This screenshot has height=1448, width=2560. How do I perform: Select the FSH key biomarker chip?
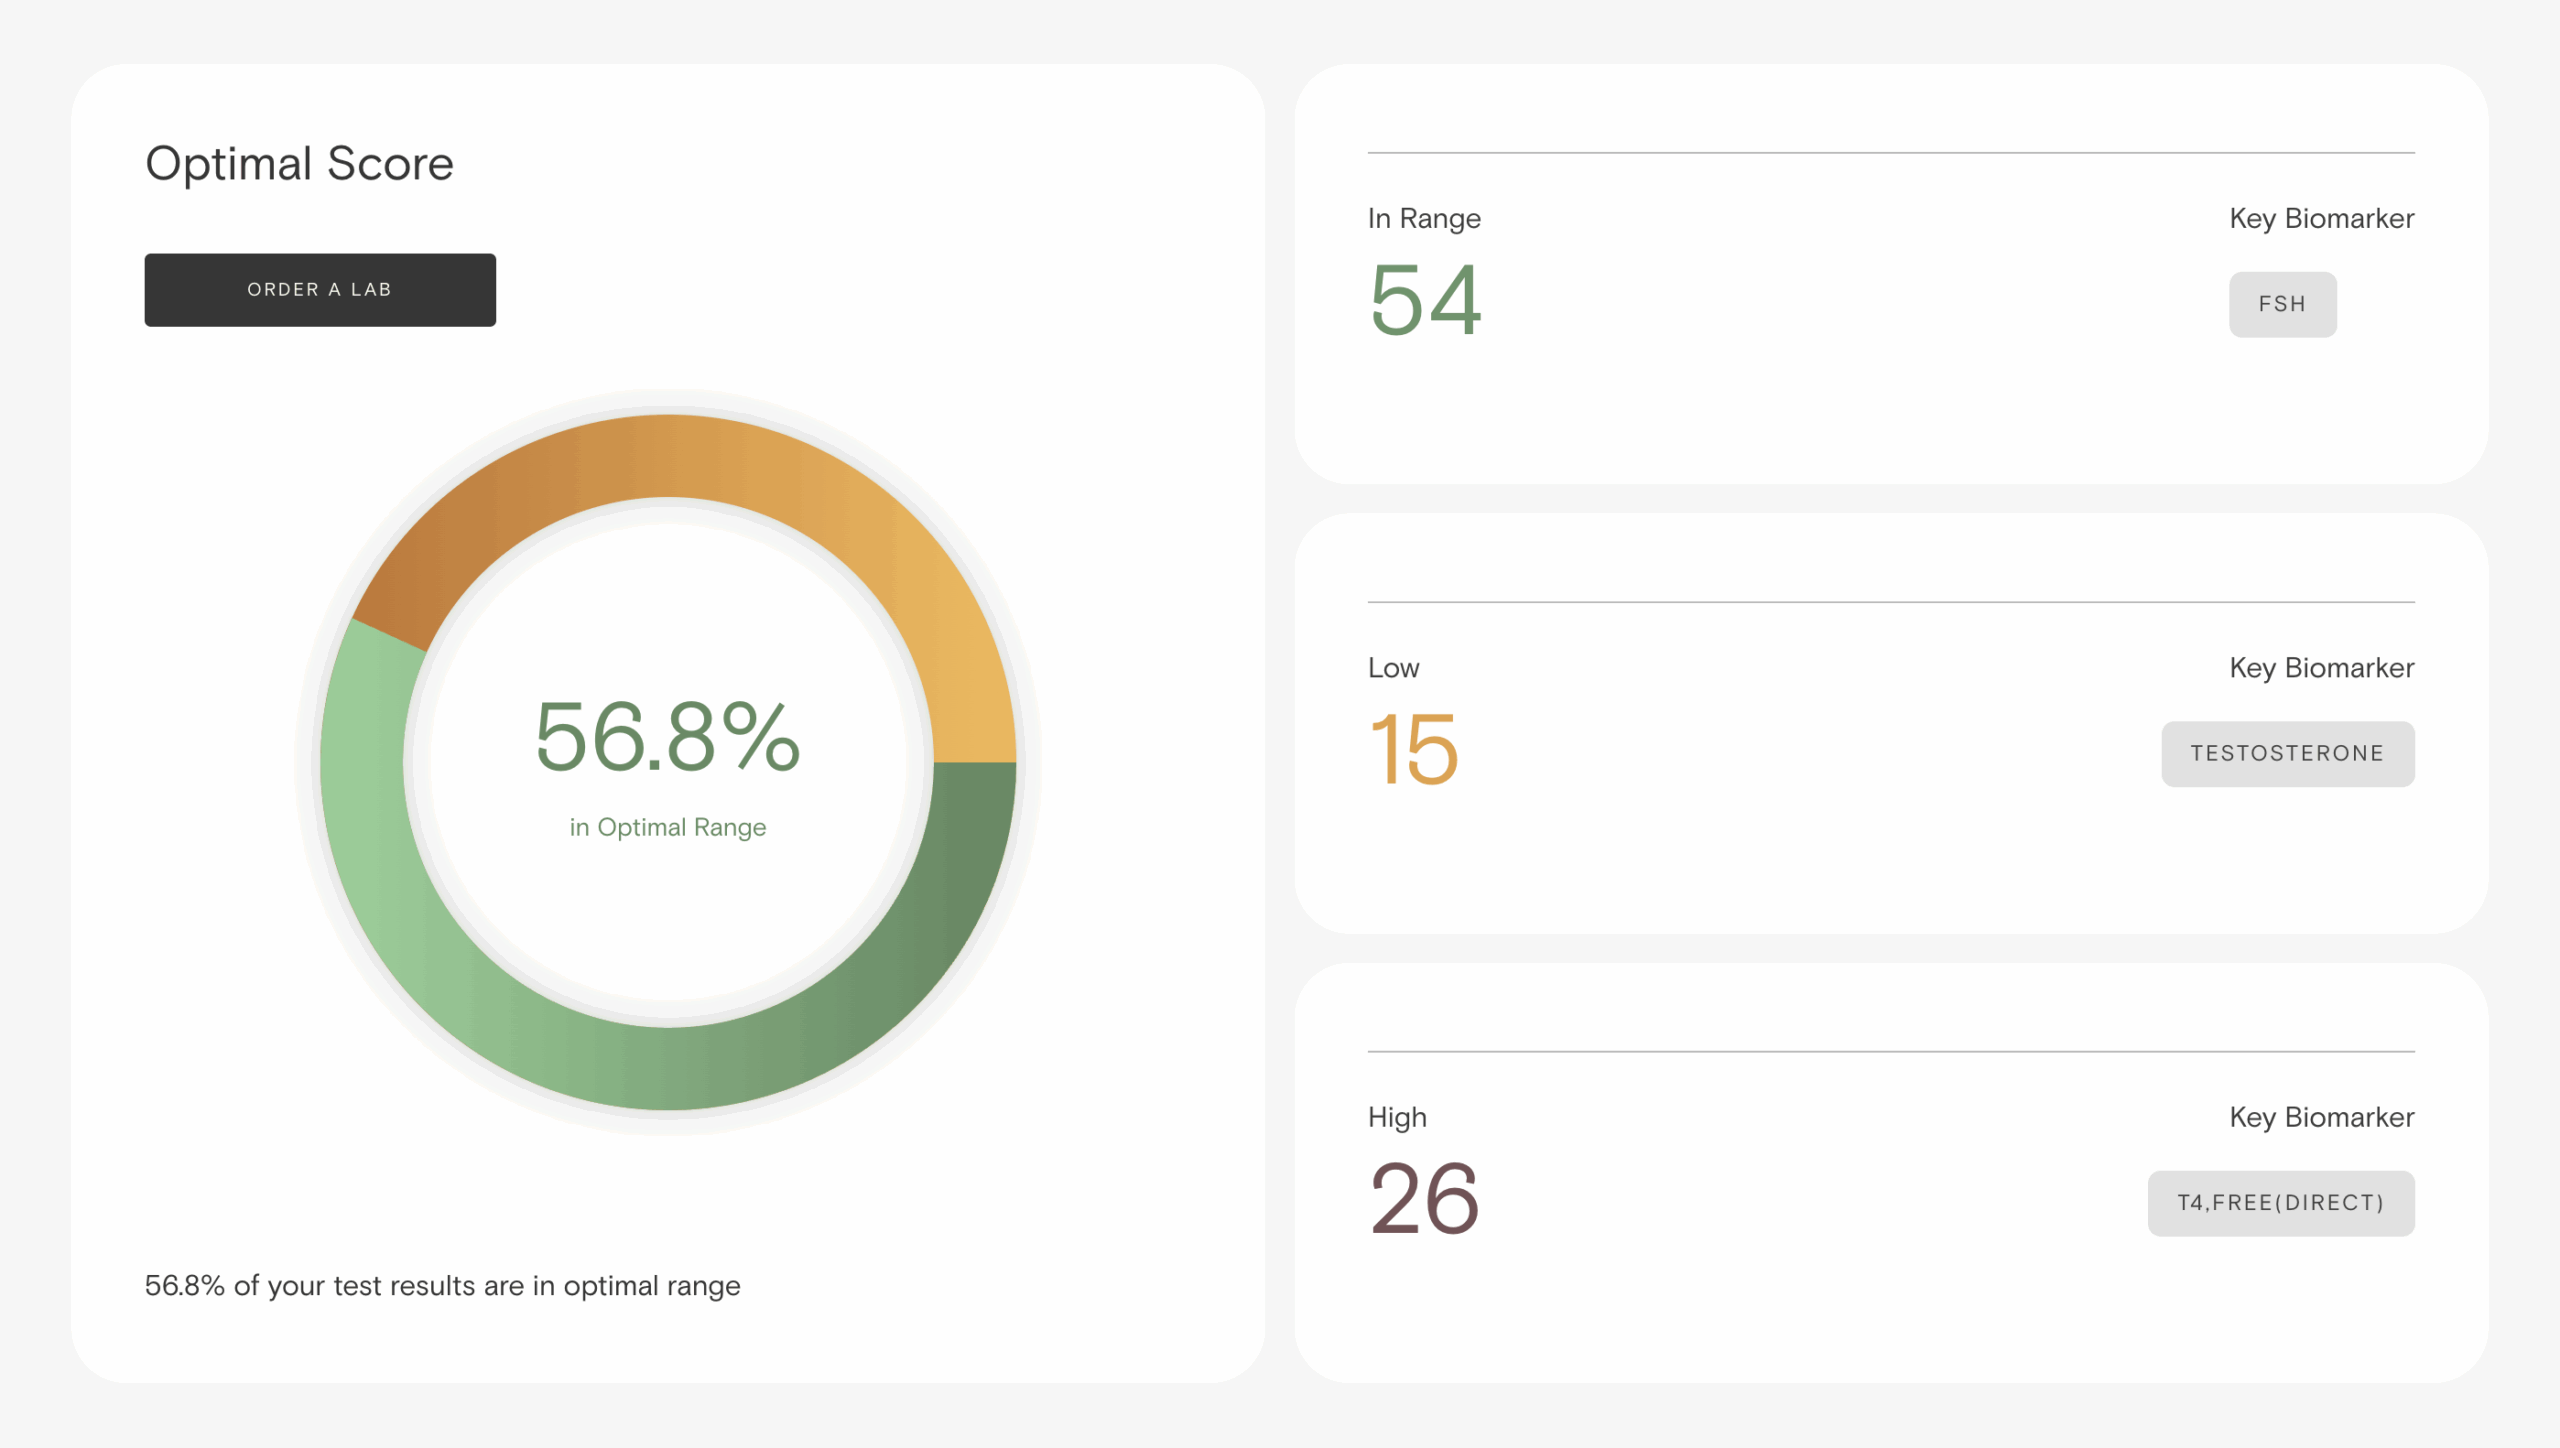[x=2282, y=304]
